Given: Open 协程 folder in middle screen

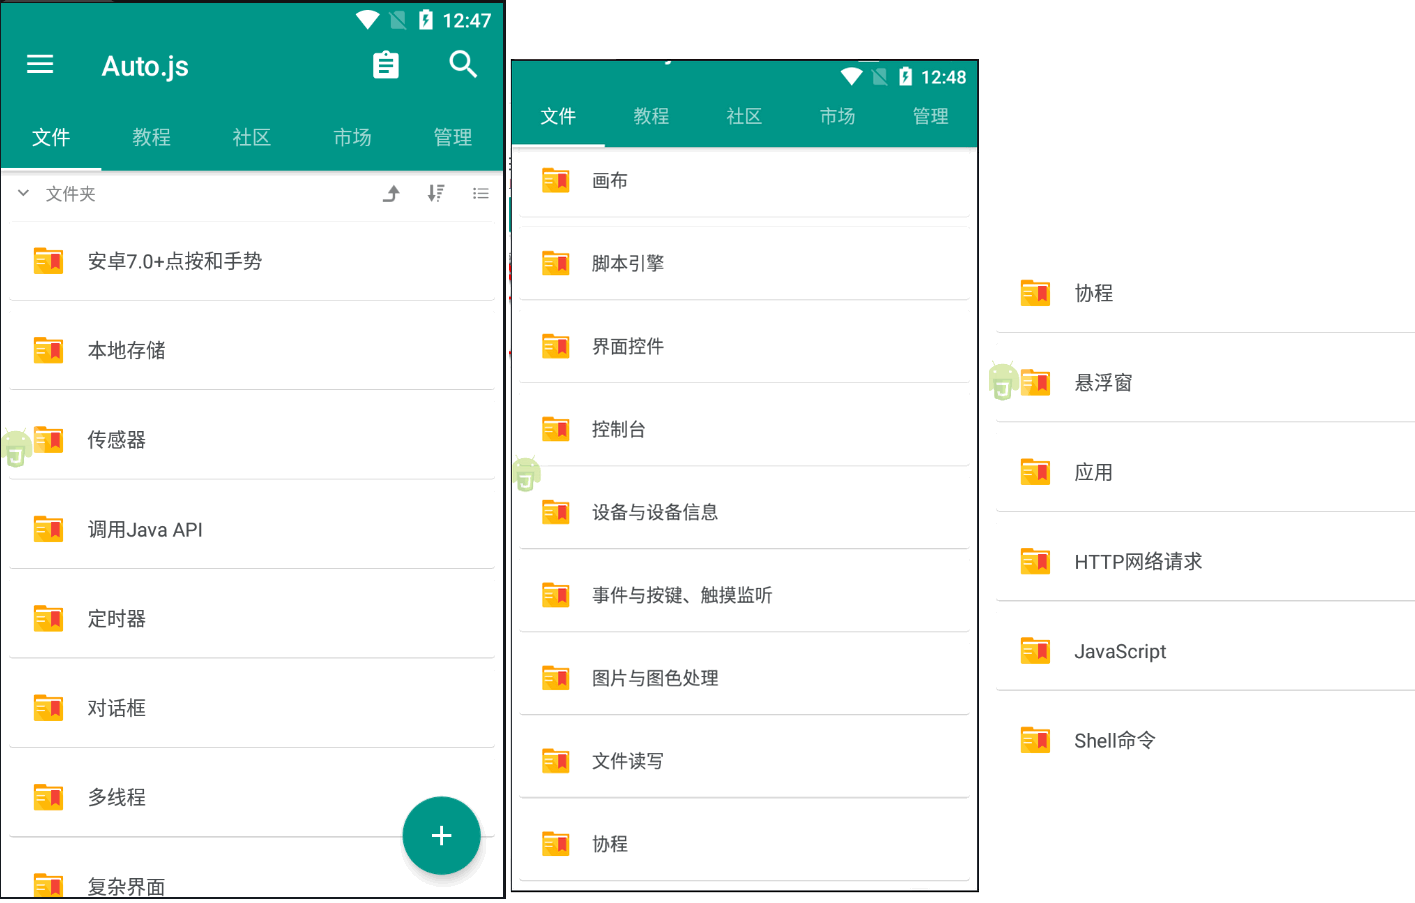Looking at the screenshot, I should 744,844.
